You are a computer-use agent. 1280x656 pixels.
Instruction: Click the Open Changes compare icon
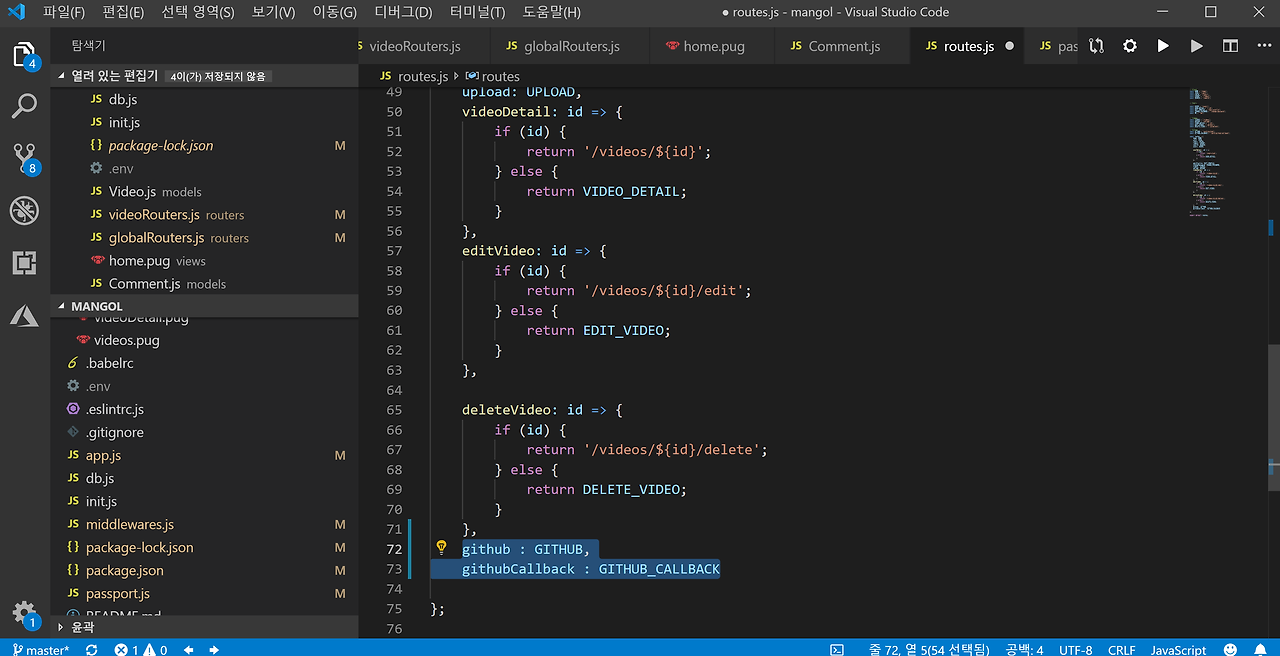coord(1097,46)
